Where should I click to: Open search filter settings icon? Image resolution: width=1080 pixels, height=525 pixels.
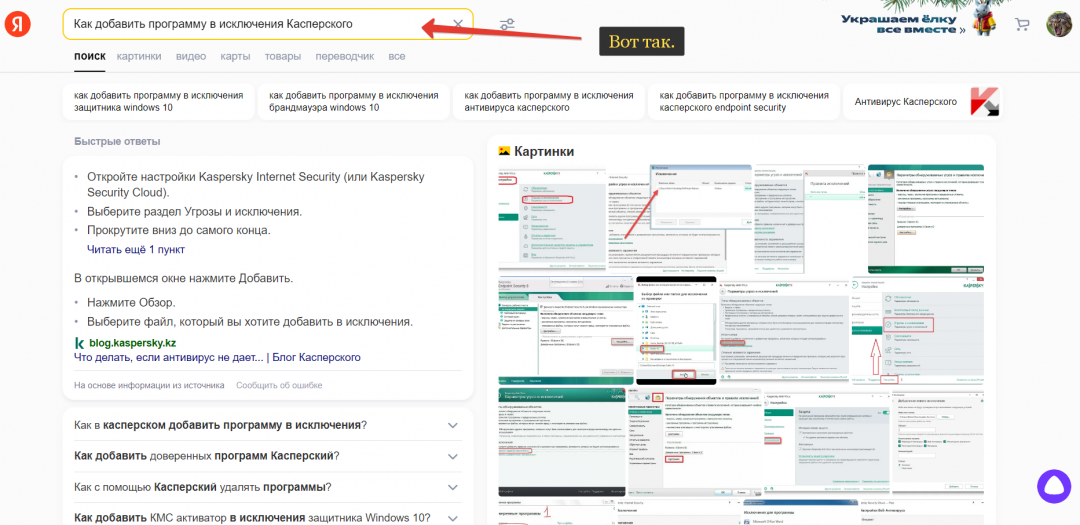coord(508,24)
